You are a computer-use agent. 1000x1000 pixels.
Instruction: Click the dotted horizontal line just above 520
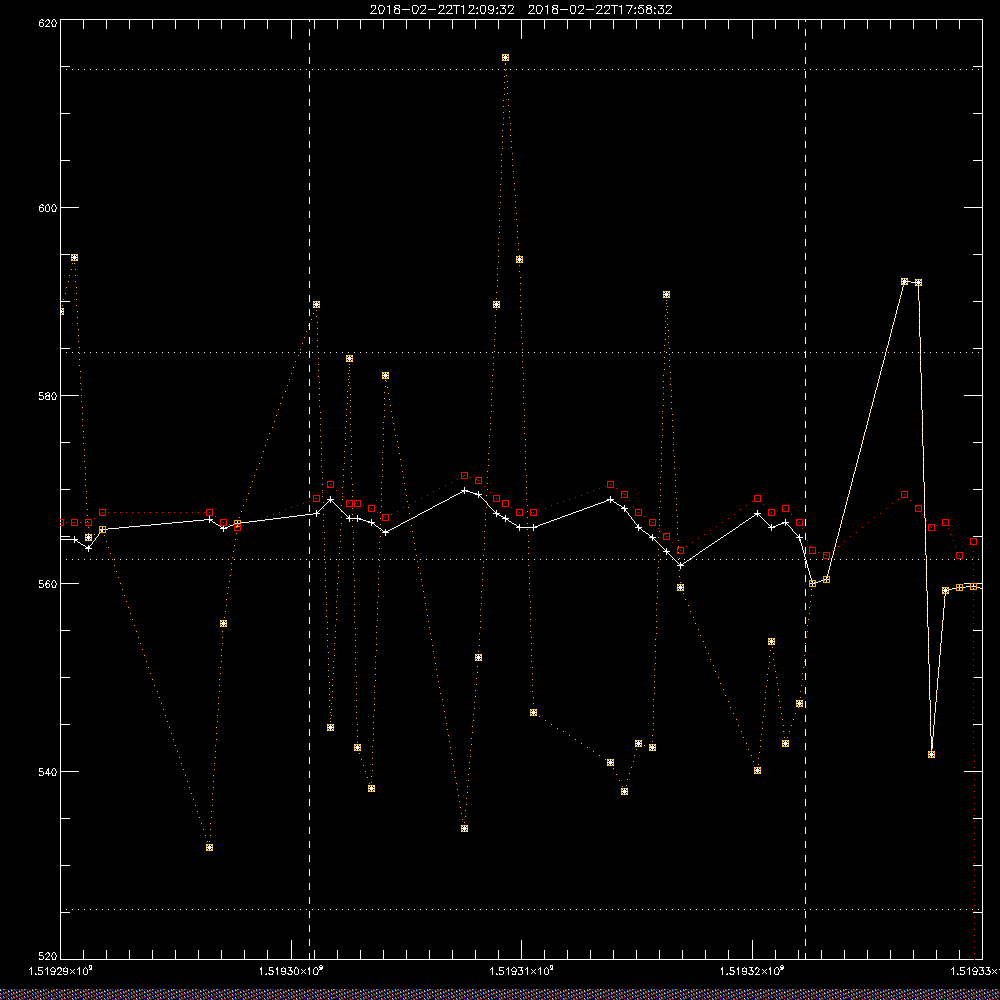point(521,909)
